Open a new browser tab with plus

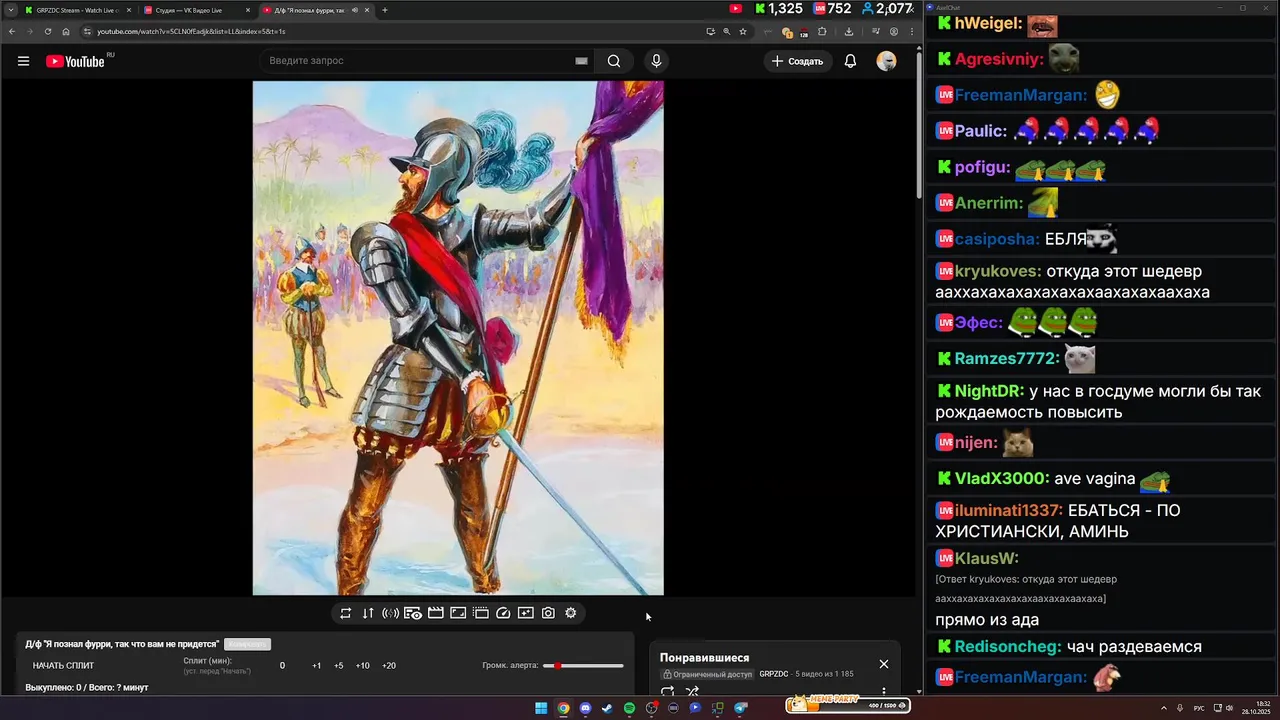385,10
